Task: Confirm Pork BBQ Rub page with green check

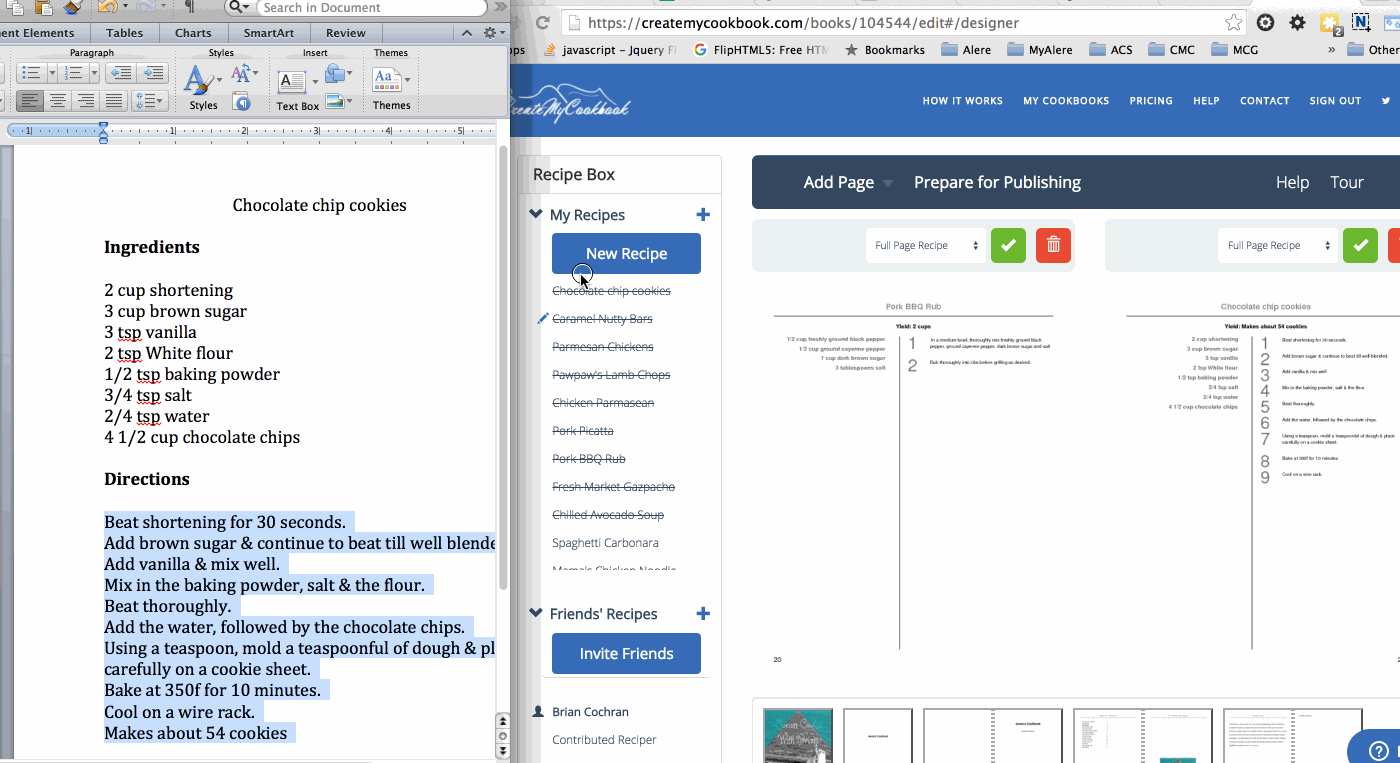Action: coord(1008,245)
